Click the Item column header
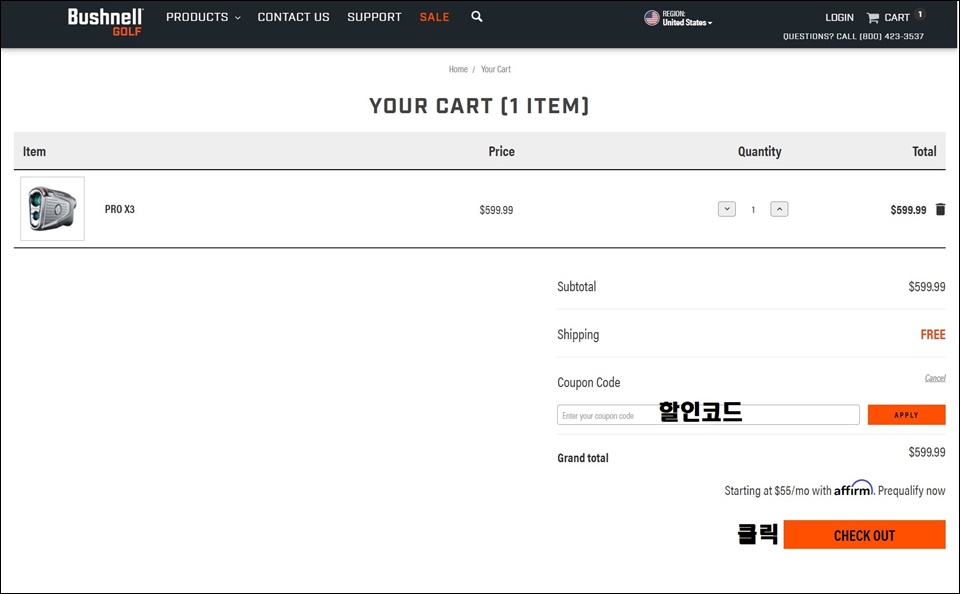960x594 pixels. (x=34, y=151)
